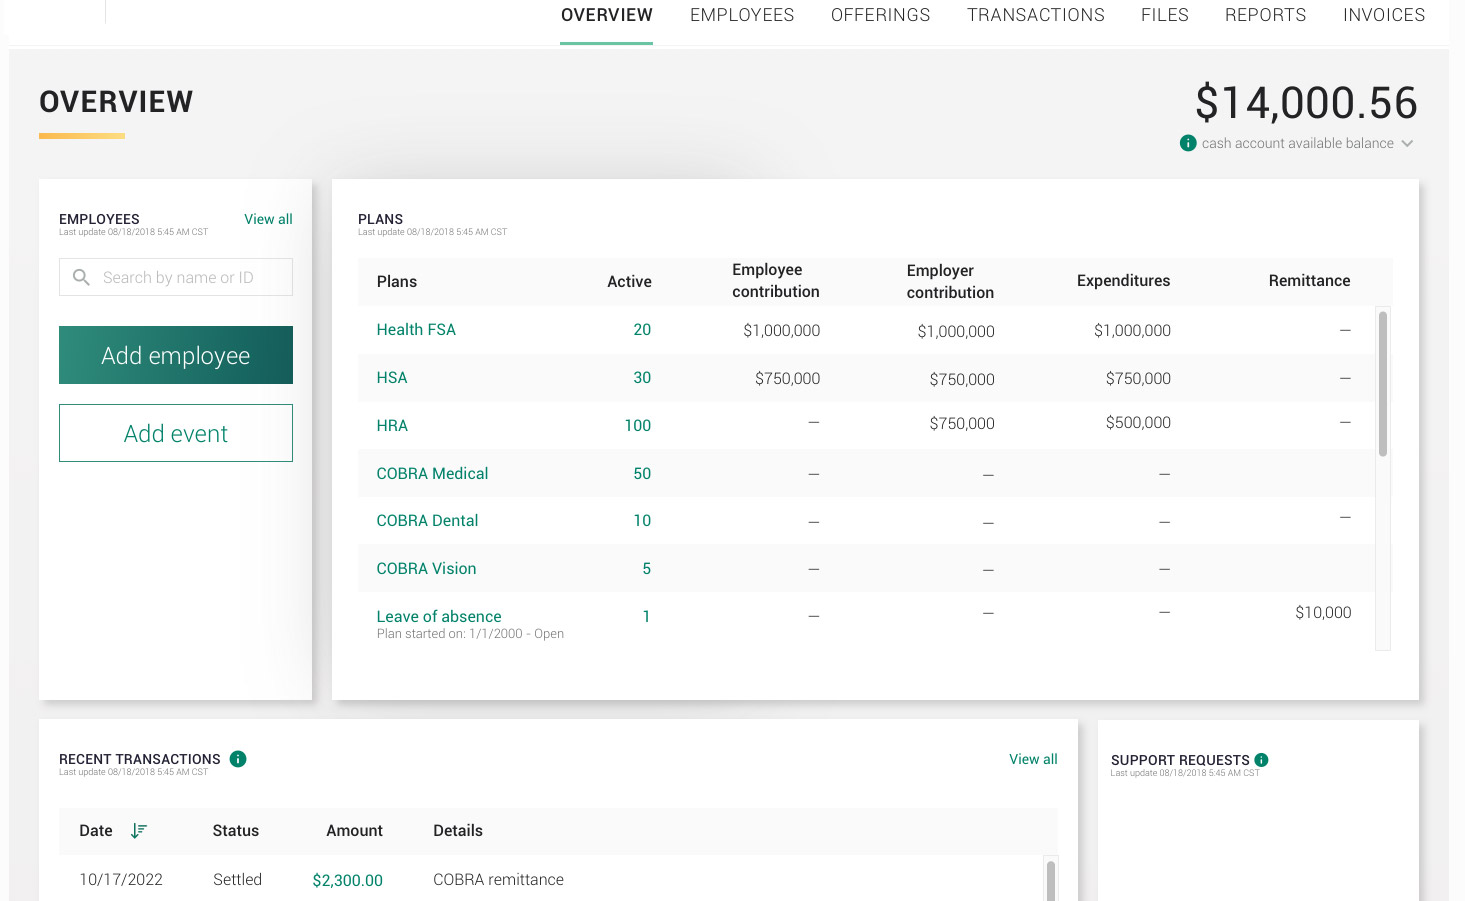The image size is (1465, 901).
Task: Go to the Offerings tab
Action: [880, 15]
